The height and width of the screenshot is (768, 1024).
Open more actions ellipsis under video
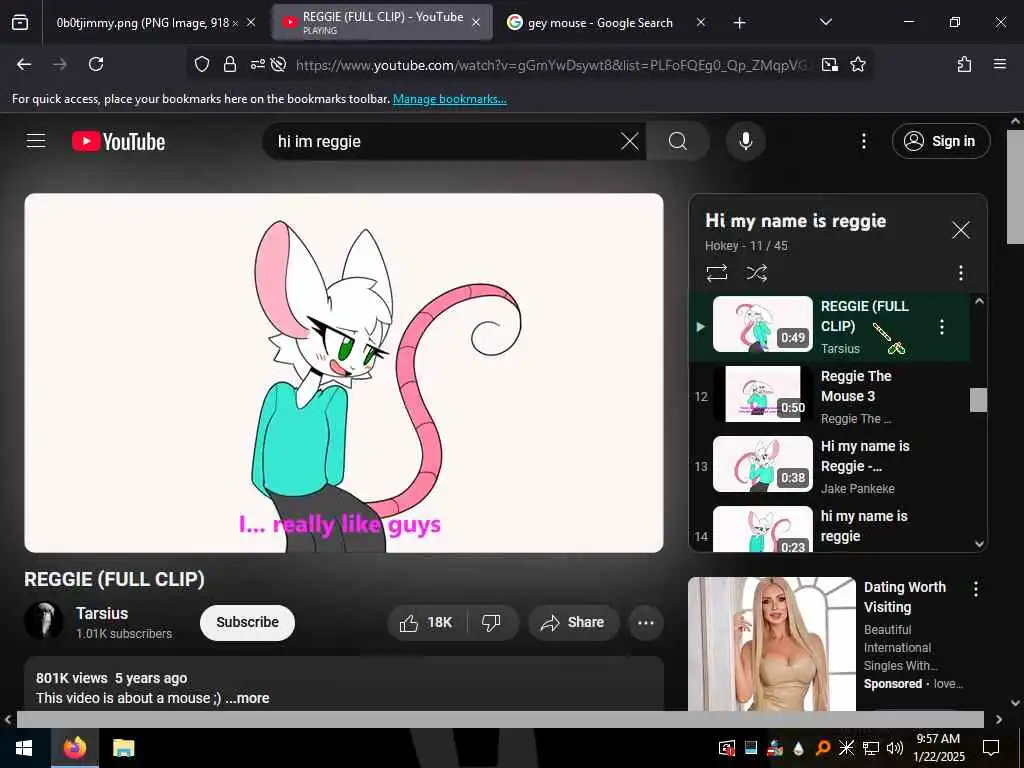point(645,622)
